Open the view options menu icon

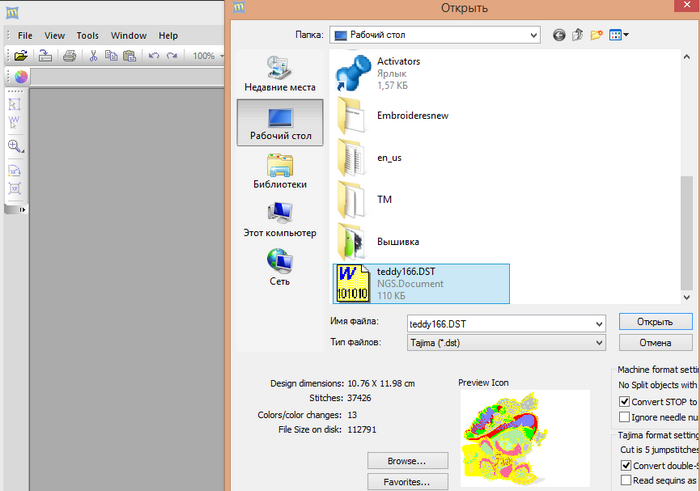pyautogui.click(x=619, y=35)
